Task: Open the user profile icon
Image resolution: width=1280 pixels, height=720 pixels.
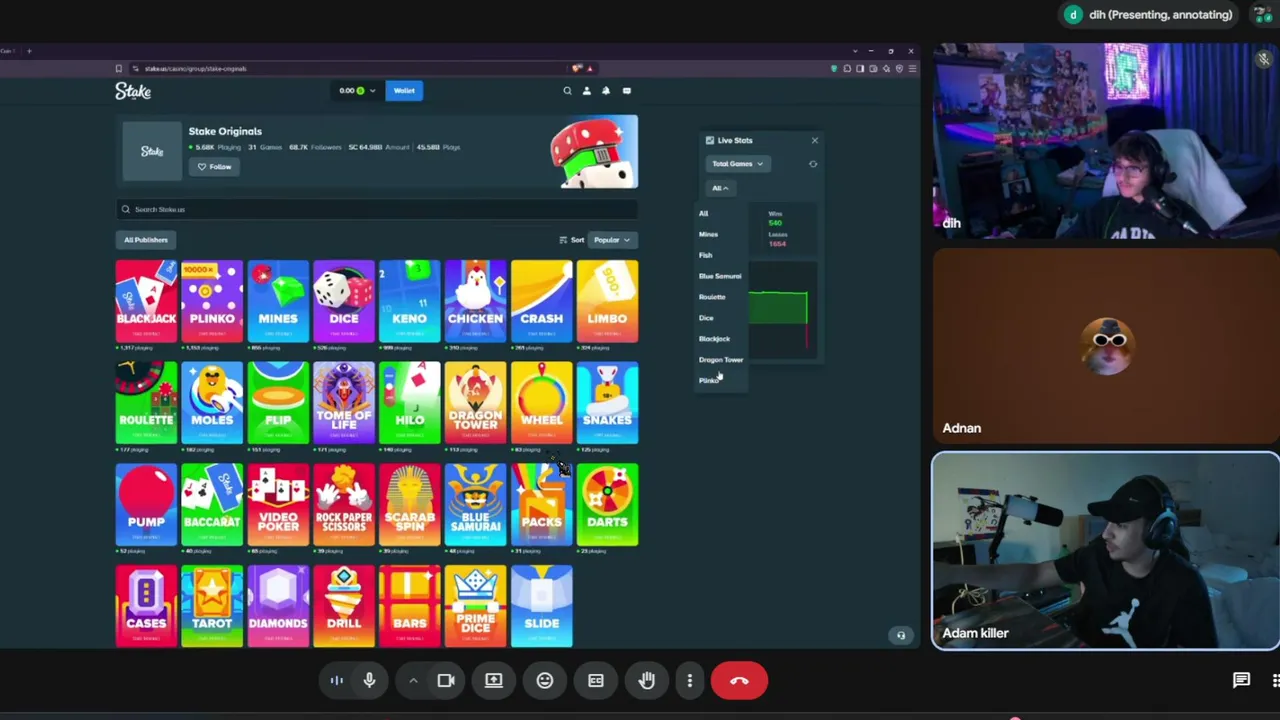Action: pyautogui.click(x=586, y=91)
